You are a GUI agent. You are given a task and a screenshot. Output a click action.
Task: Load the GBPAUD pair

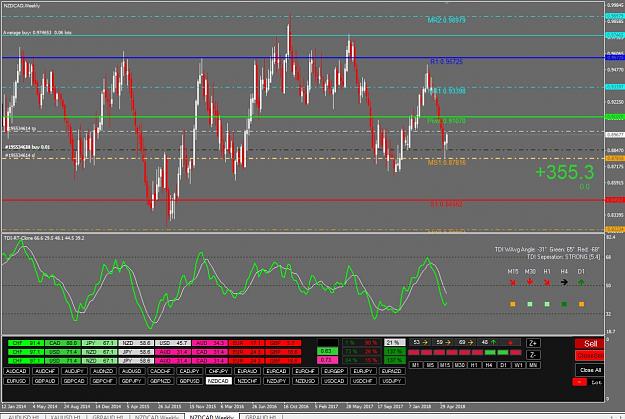tap(45, 381)
